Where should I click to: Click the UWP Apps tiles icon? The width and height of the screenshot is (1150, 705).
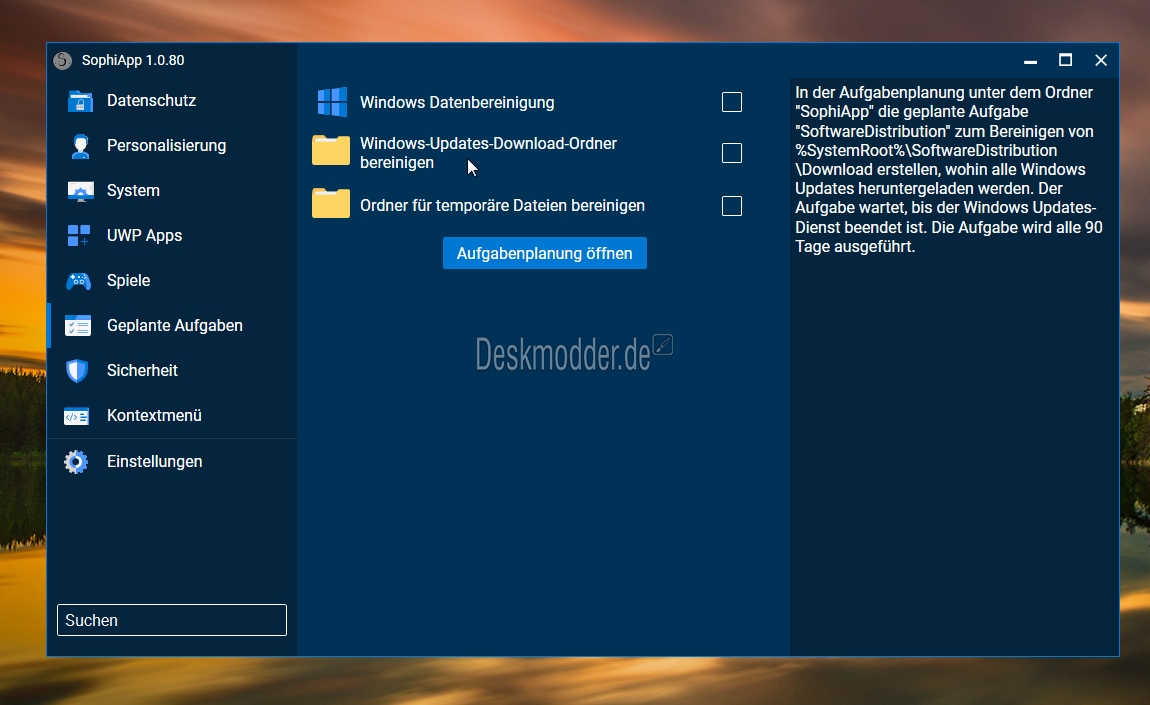click(78, 235)
